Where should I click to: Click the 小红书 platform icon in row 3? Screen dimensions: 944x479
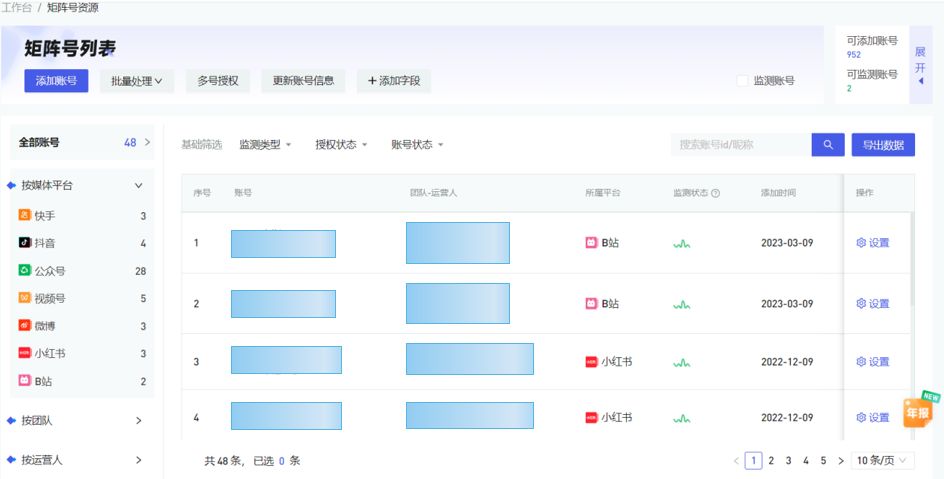coord(591,362)
